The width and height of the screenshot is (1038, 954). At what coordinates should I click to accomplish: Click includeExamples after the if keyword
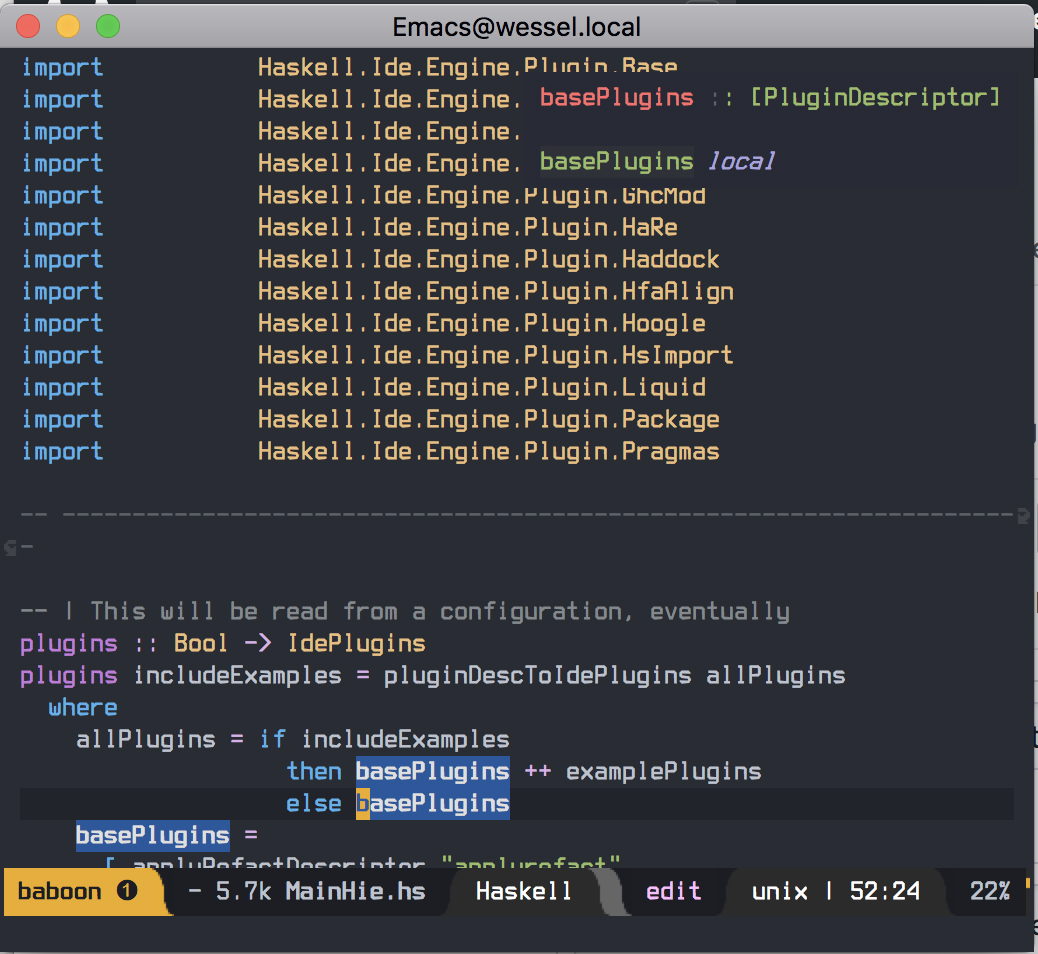tap(405, 739)
